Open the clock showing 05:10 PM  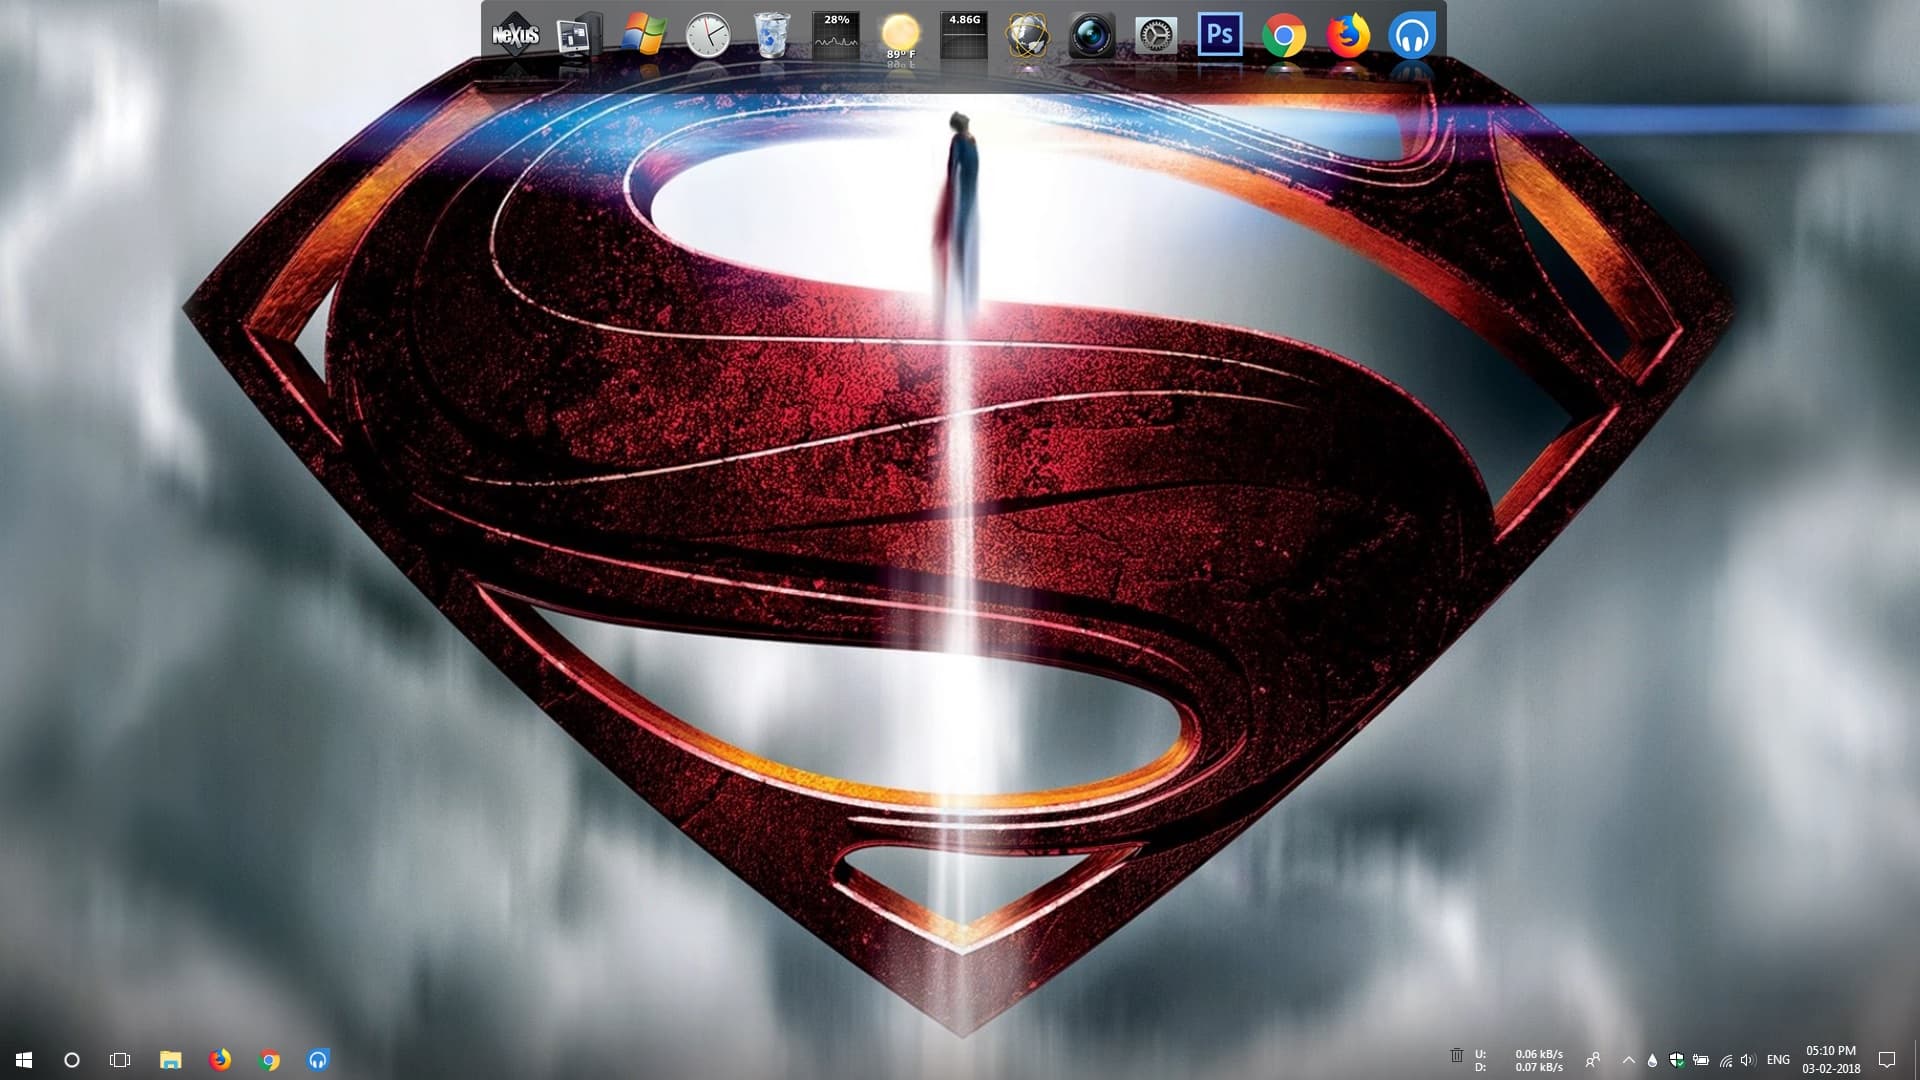[x=1831, y=1060]
